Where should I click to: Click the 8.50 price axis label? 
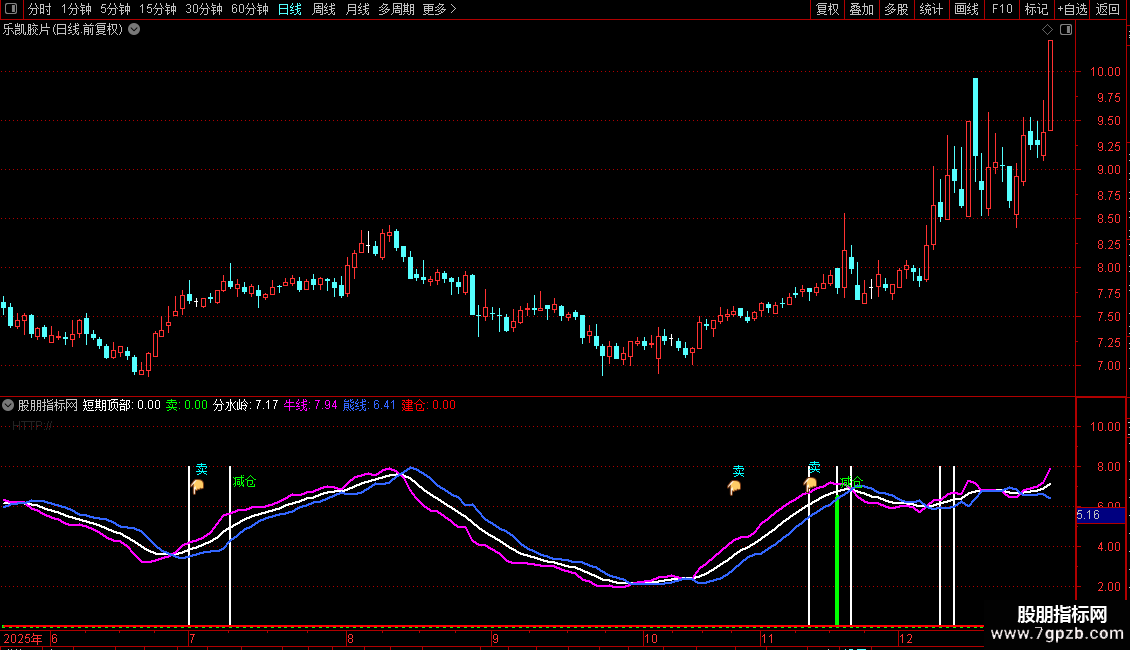pos(1108,218)
